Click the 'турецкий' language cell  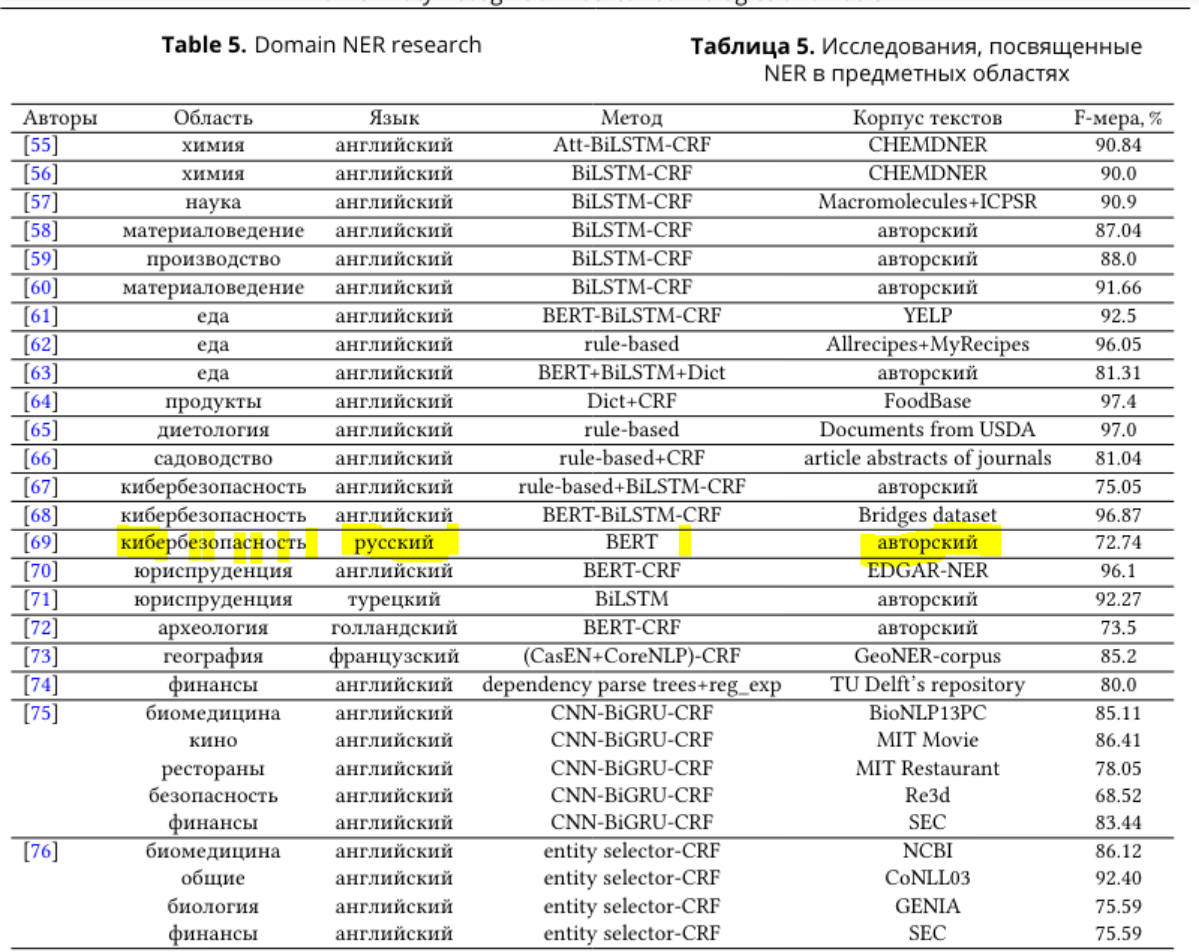coord(394,599)
